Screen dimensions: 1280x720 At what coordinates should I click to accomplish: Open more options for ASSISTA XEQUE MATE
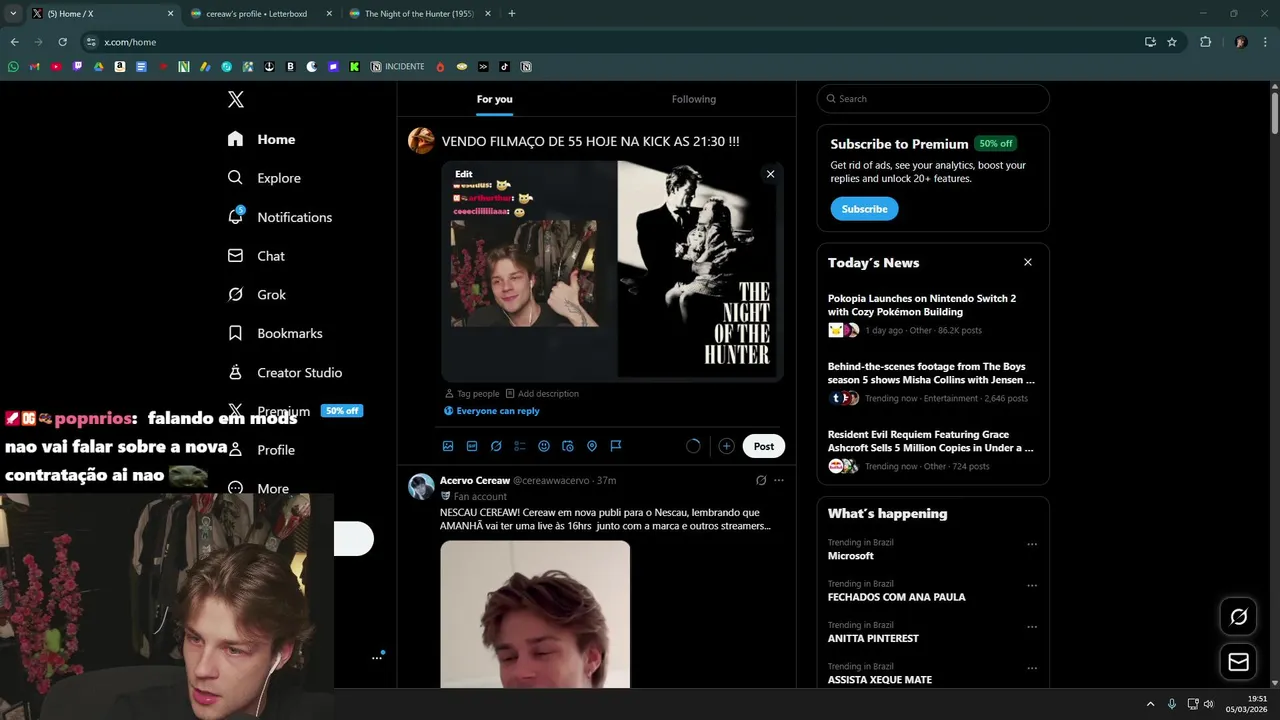[1032, 668]
